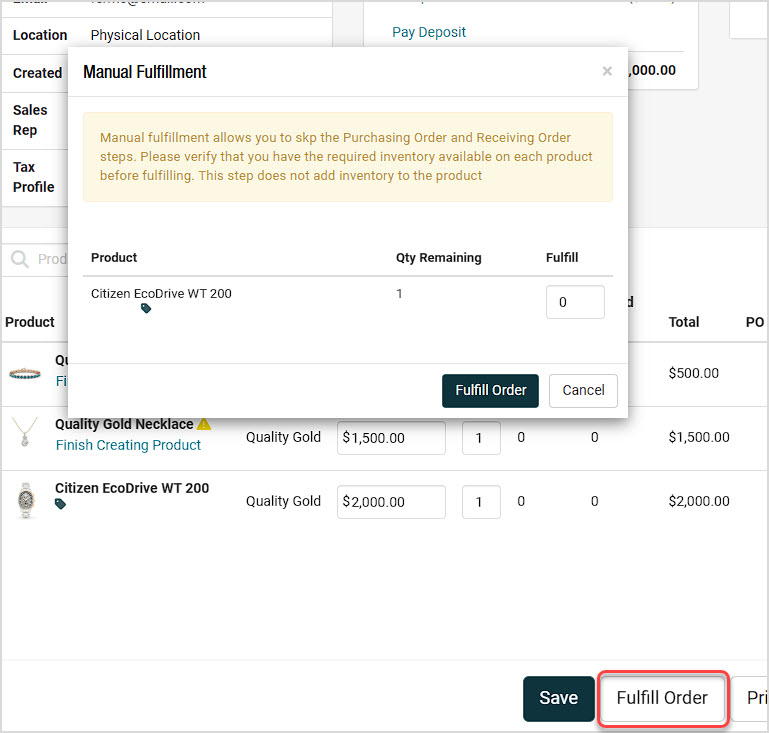
Task: Click Quality Gold vendor in the necklace row
Action: pyautogui.click(x=283, y=437)
